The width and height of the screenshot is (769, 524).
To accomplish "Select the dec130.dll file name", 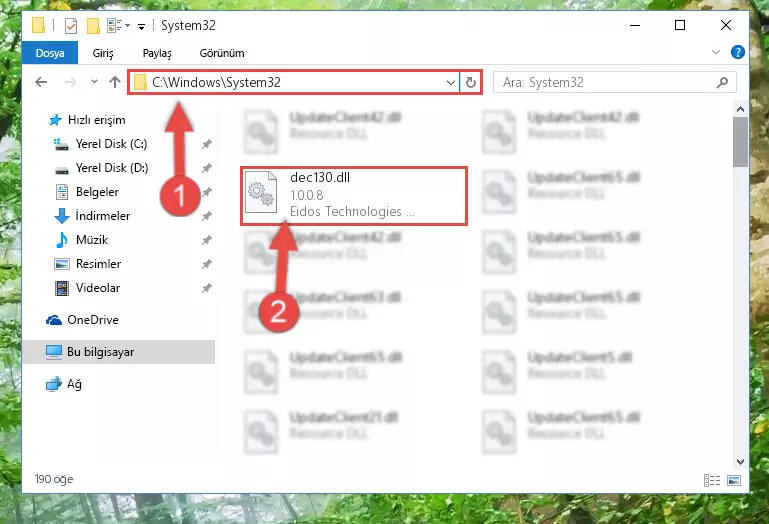I will [320, 178].
